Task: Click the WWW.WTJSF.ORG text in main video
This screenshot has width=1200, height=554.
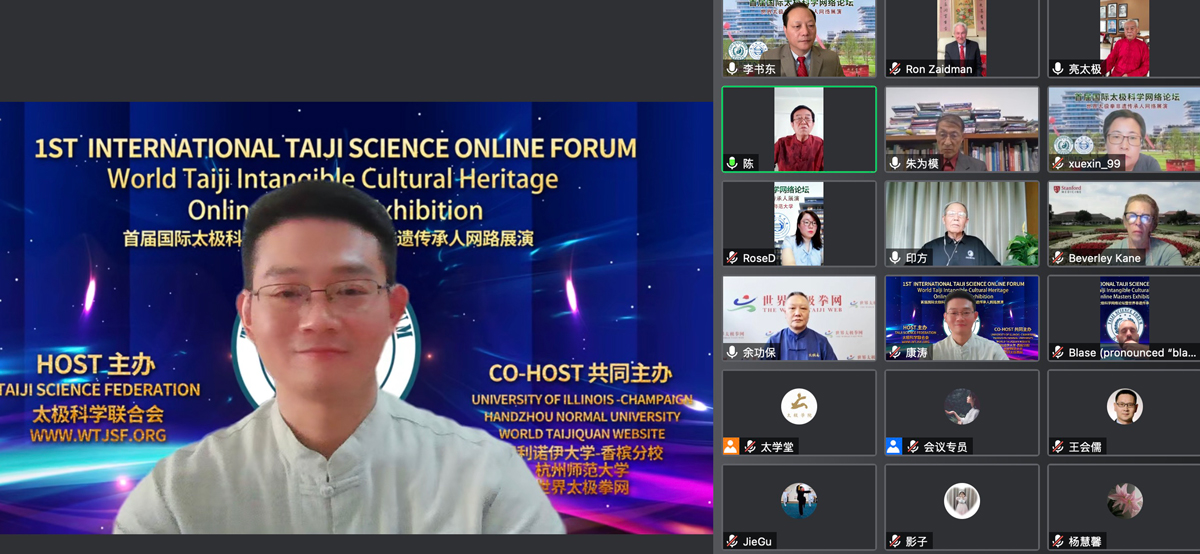Action: click(98, 435)
